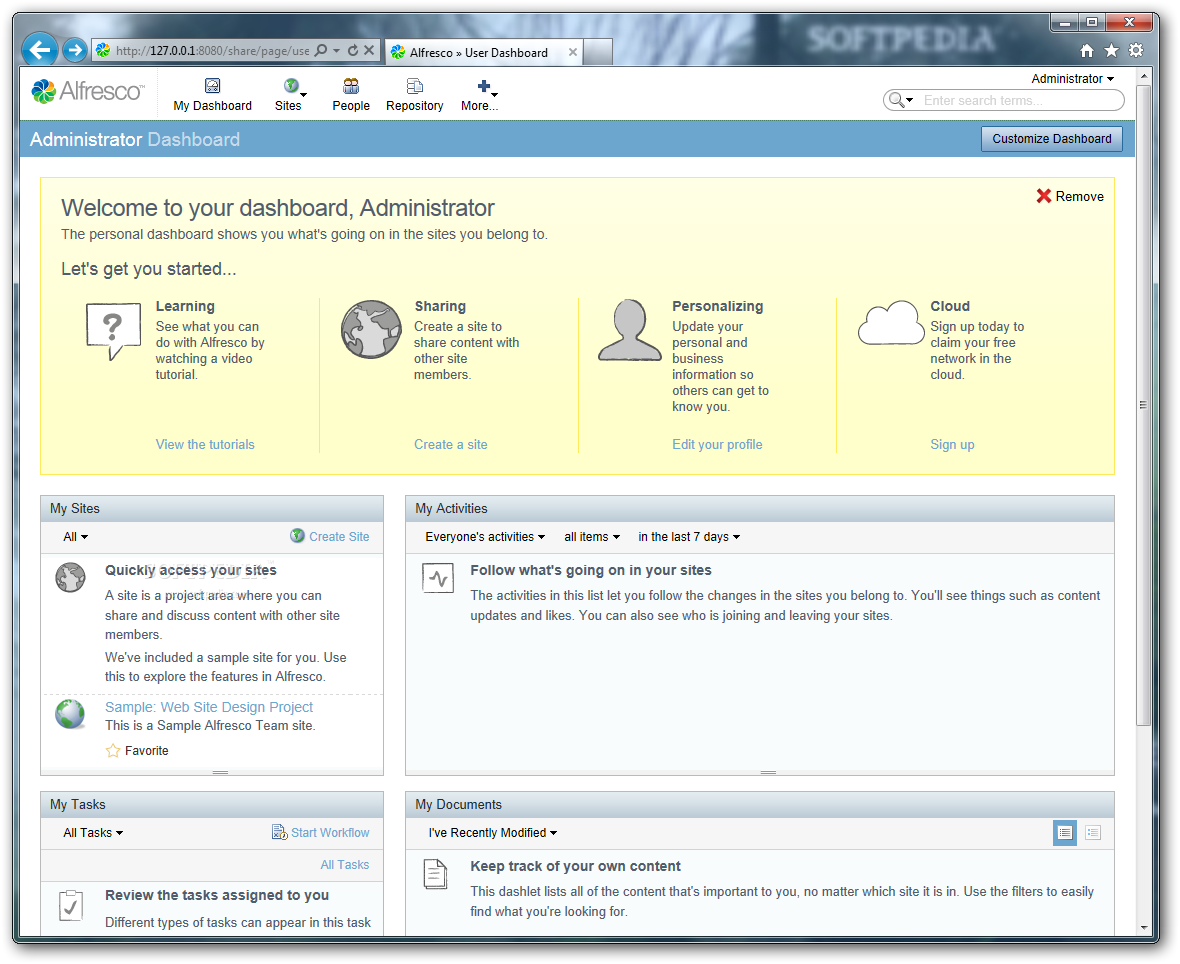
Task: Click the View the tutorials link
Action: (205, 444)
